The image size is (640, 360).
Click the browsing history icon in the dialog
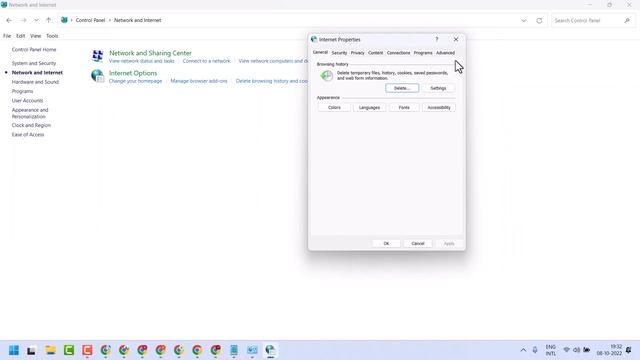coord(327,76)
